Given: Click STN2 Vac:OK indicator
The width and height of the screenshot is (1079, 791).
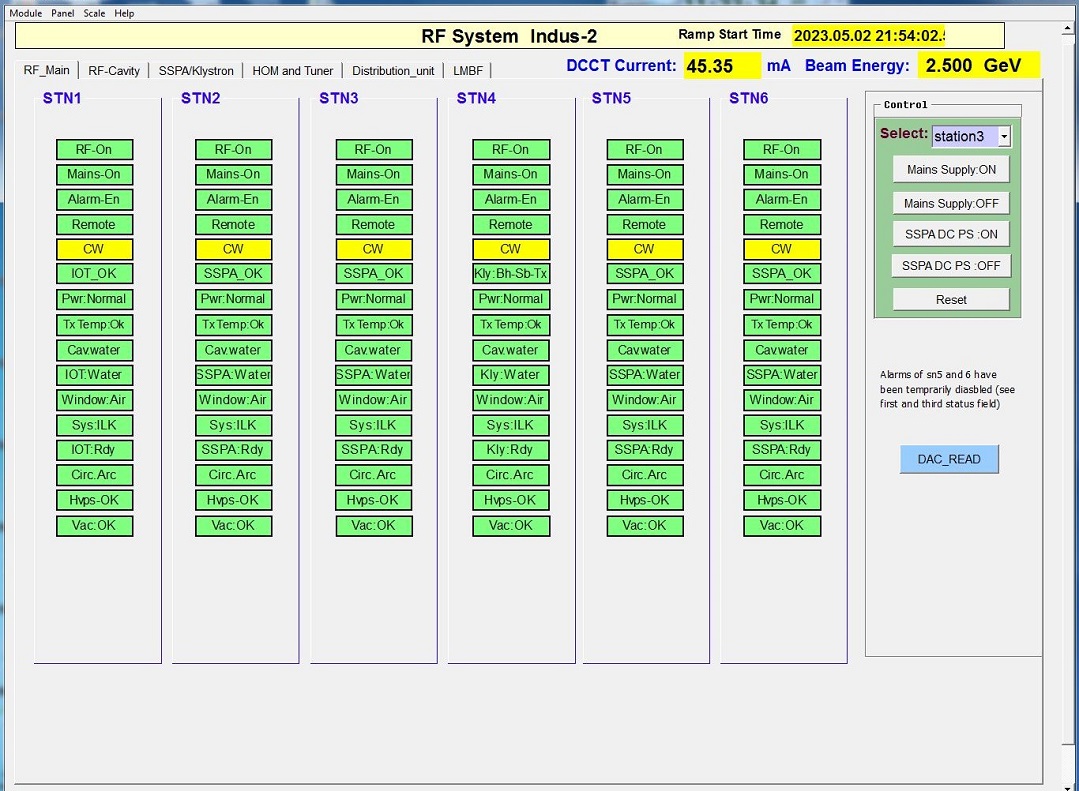Looking at the screenshot, I should (x=233, y=525).
